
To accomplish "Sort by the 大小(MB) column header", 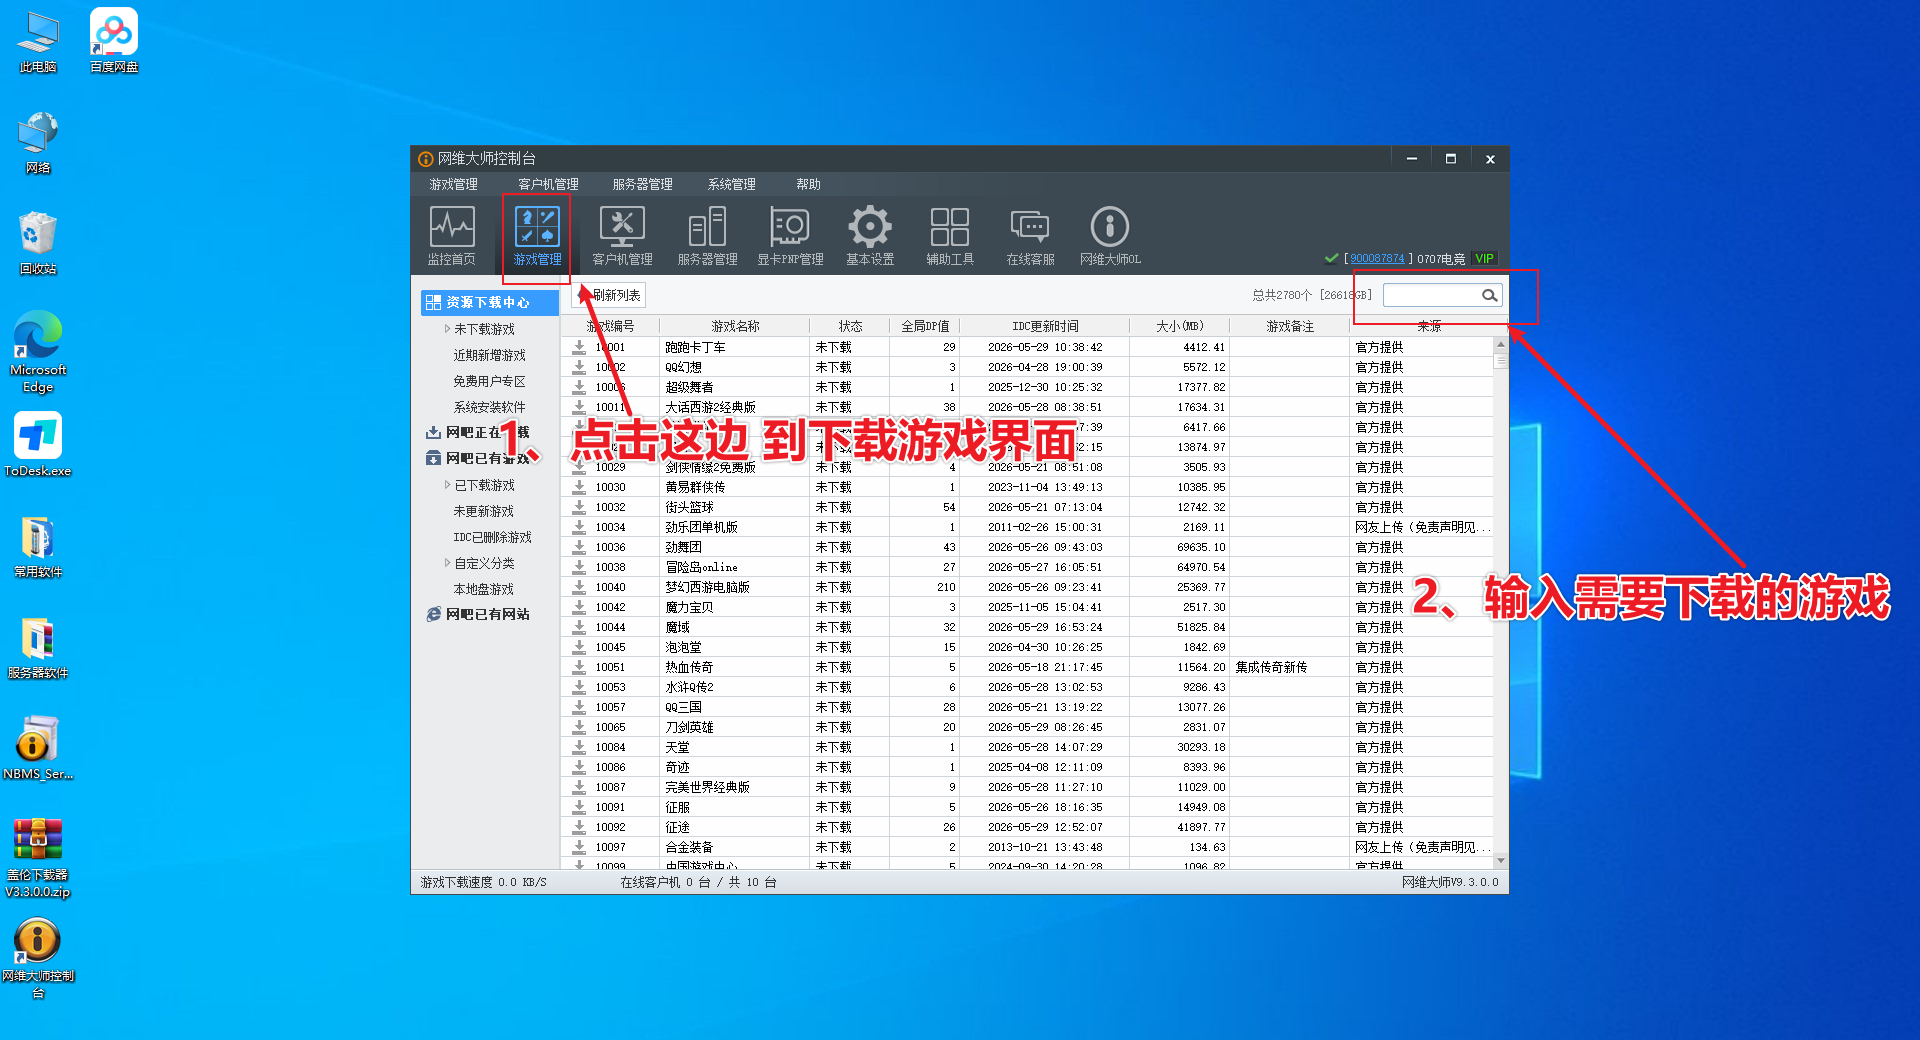I will [x=1180, y=326].
